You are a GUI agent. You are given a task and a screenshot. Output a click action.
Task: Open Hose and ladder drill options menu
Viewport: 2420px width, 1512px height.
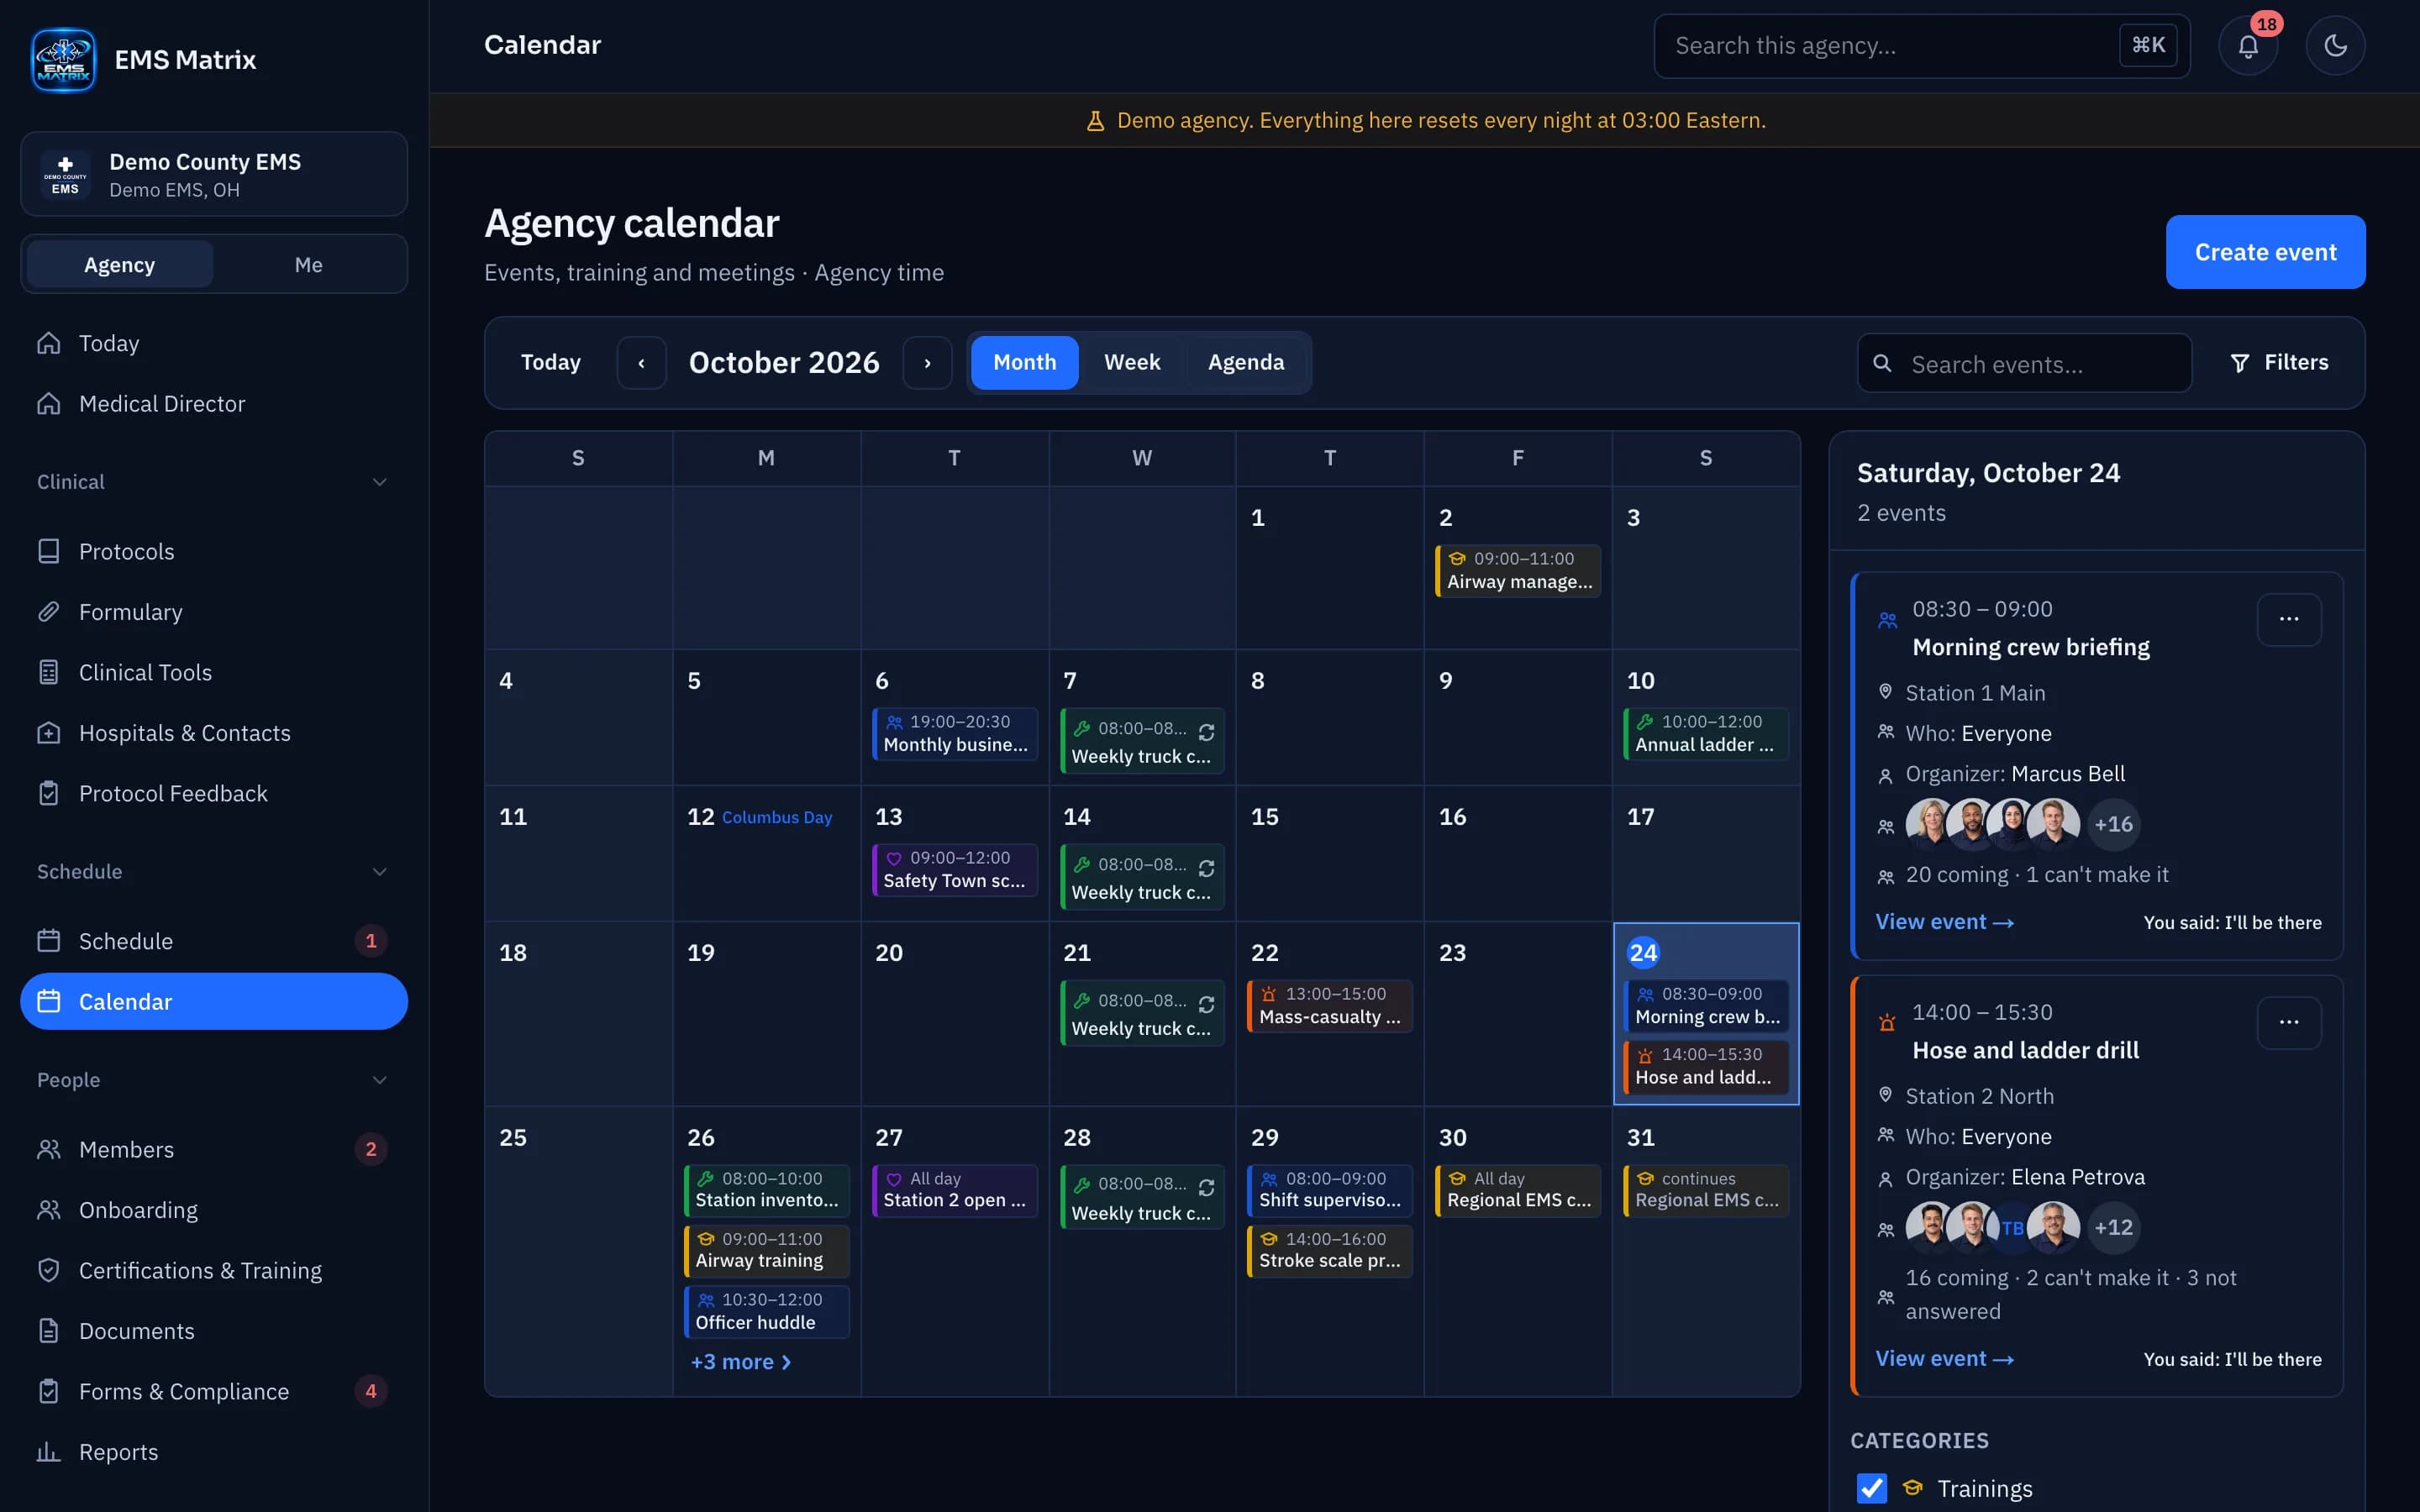pyautogui.click(x=2289, y=1022)
